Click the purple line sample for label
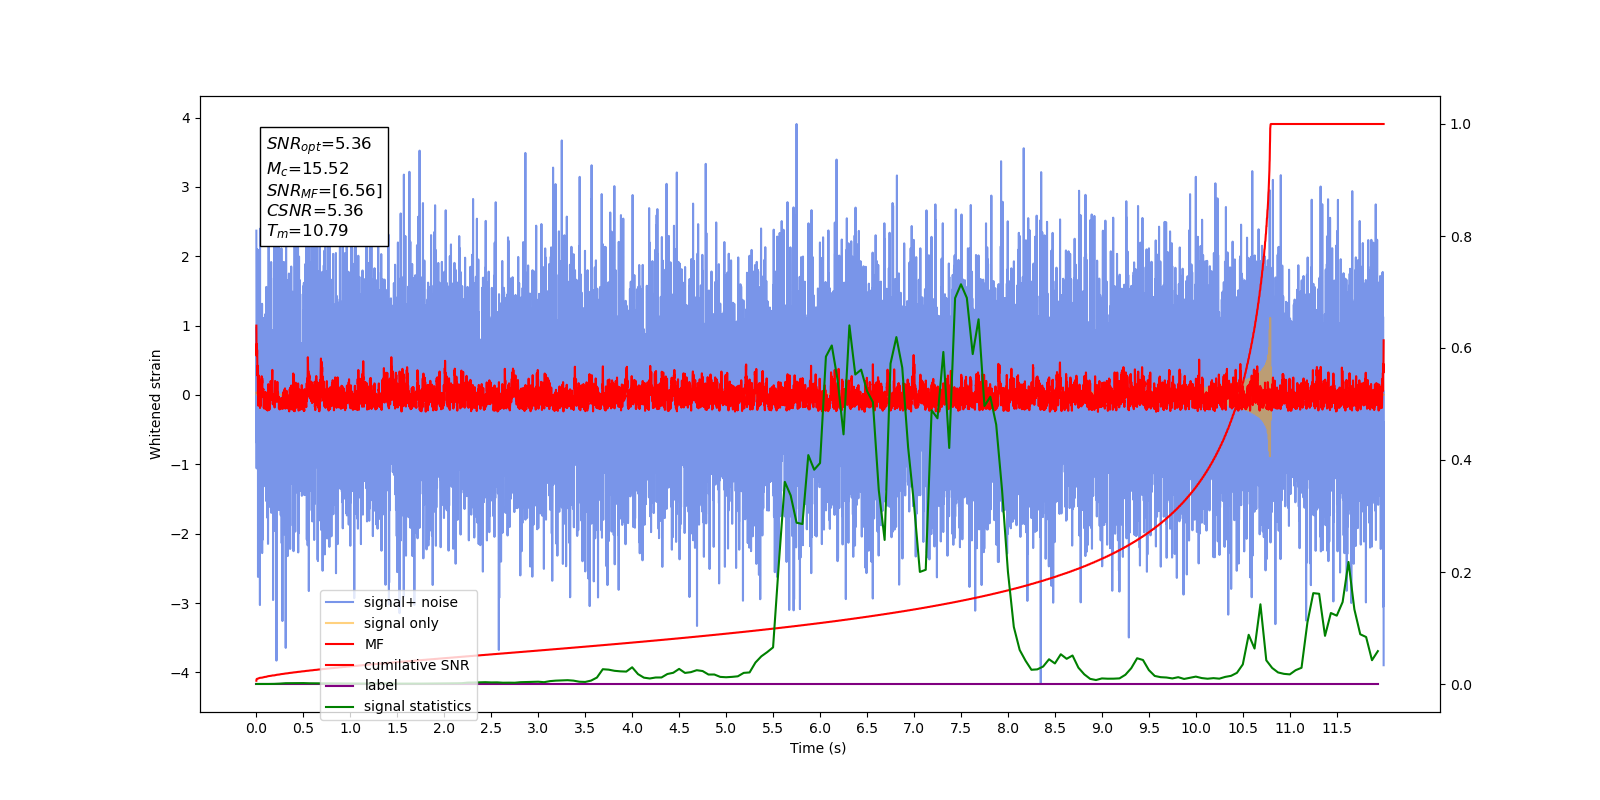Image resolution: width=1600 pixels, height=800 pixels. [340, 685]
